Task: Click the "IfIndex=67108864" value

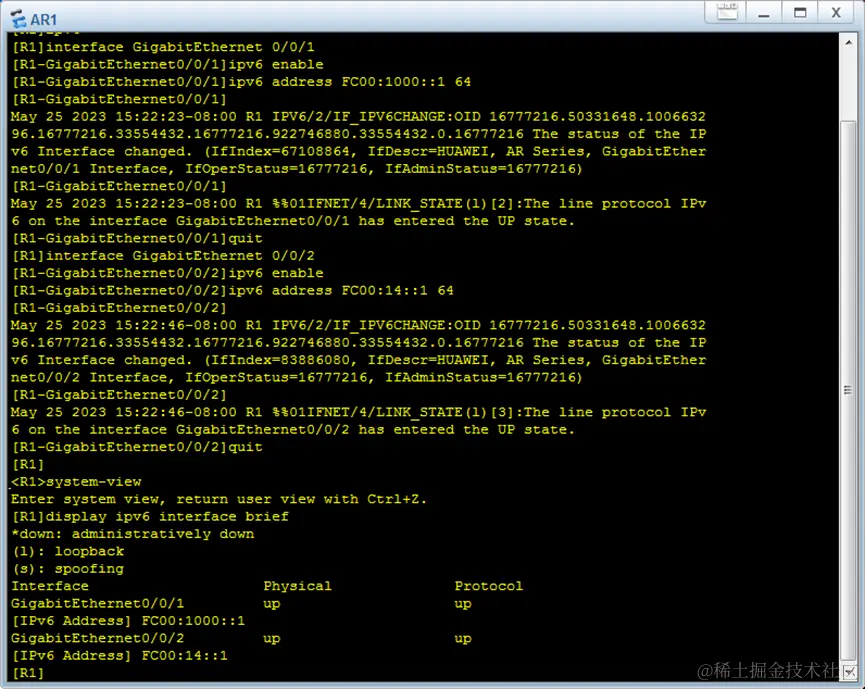Action: click(x=280, y=151)
